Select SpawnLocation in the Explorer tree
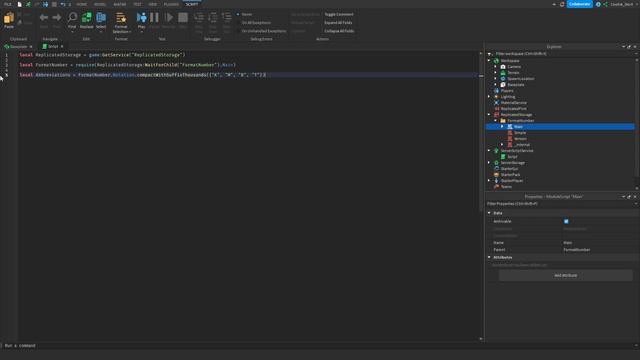This screenshot has height=360, width=640. [x=520, y=79]
